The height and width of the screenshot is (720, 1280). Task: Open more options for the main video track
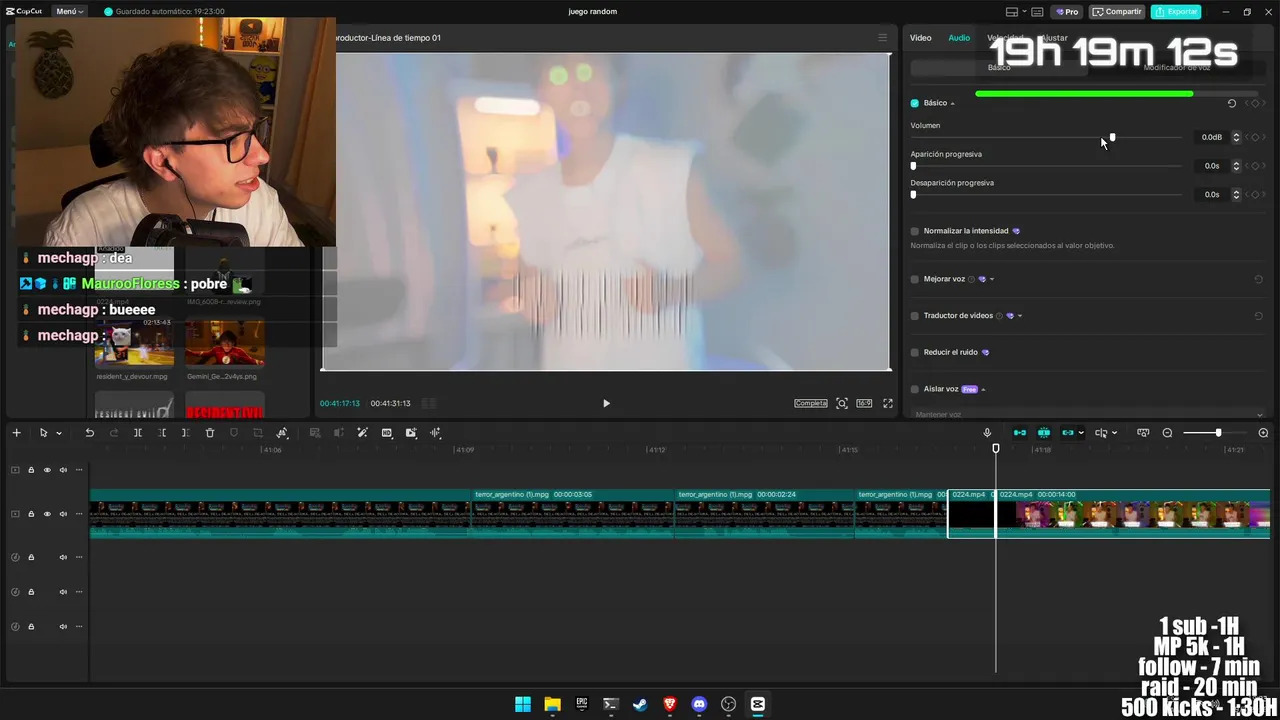(x=79, y=514)
